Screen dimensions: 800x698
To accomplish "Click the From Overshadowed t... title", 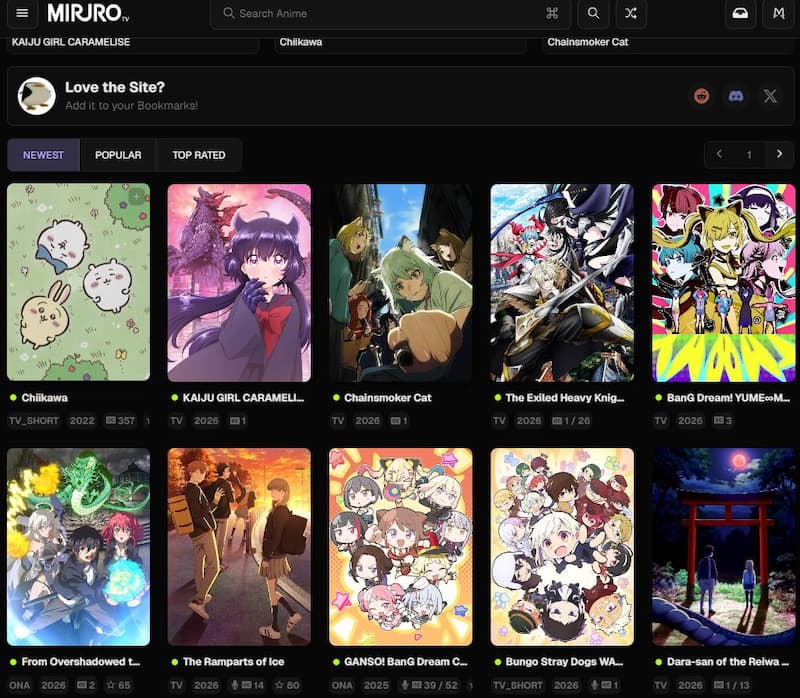I will [x=81, y=662].
